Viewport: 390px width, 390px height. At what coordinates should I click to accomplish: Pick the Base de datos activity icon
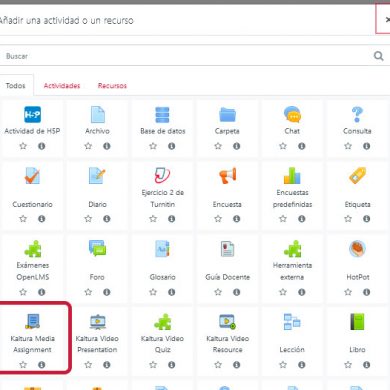pyautogui.click(x=162, y=115)
